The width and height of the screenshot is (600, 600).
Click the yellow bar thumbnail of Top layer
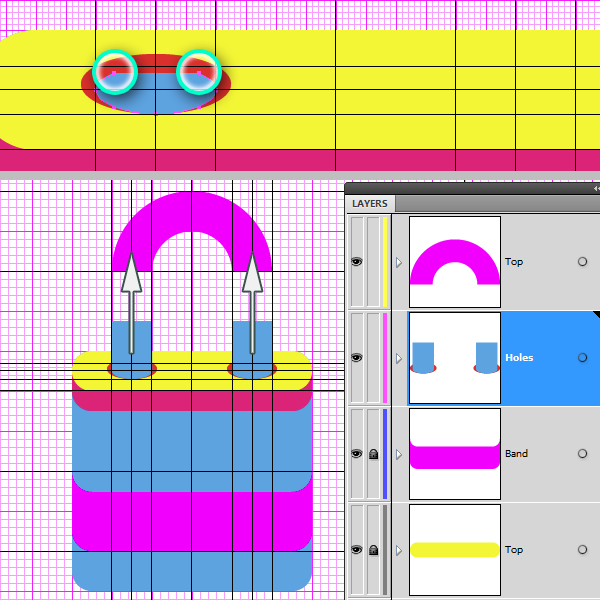click(455, 550)
